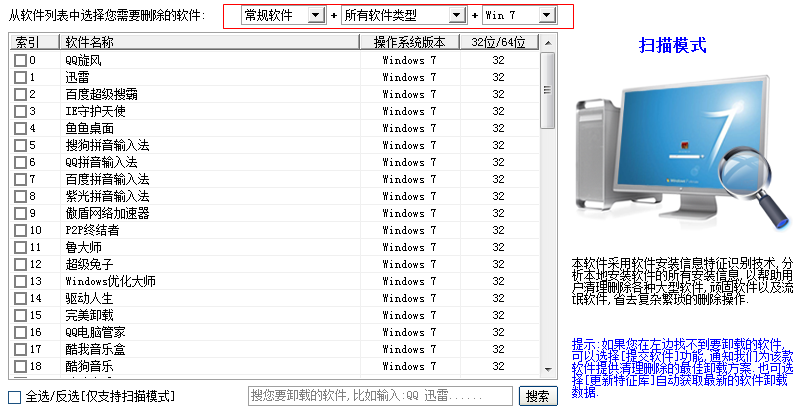Check the box for QQ旋风
The image size is (807, 418).
point(20,61)
